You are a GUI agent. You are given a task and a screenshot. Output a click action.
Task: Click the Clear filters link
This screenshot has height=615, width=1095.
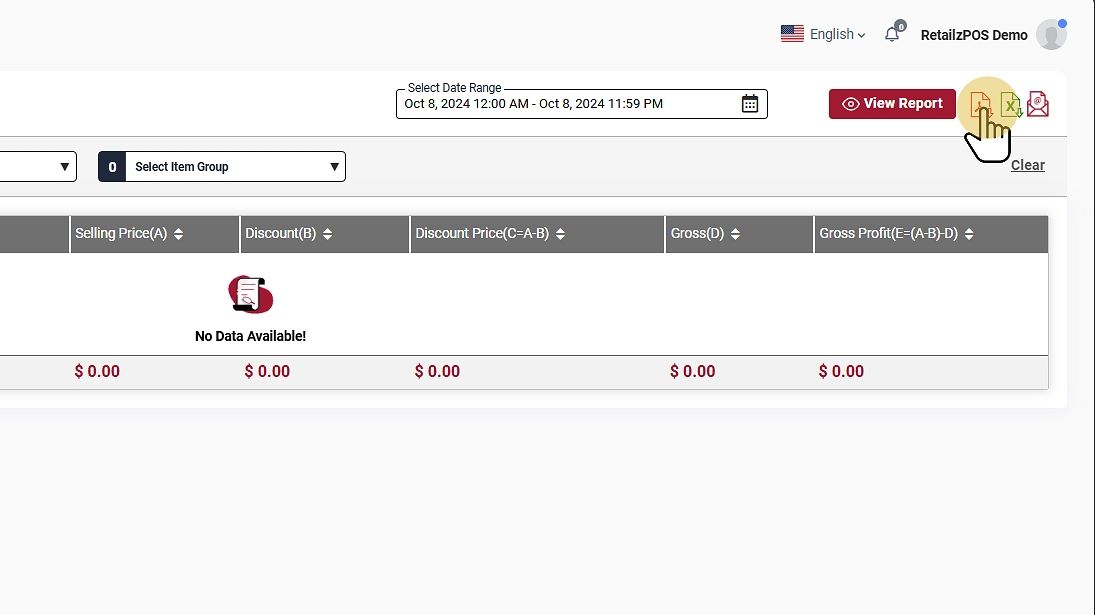click(x=1027, y=165)
